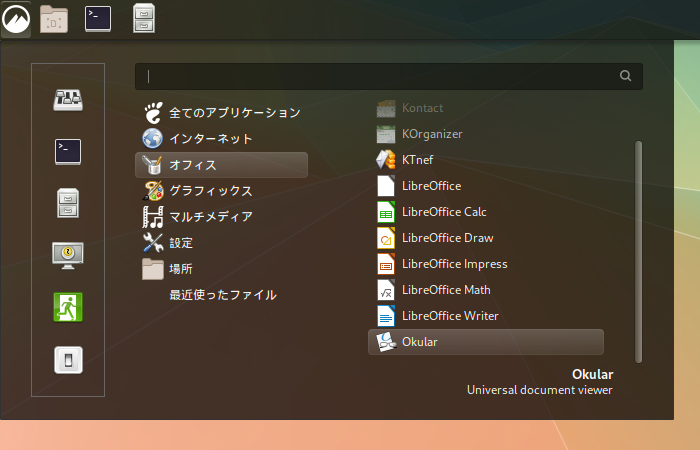Launch LibreOffice Draw
The width and height of the screenshot is (700, 450).
(x=486, y=238)
